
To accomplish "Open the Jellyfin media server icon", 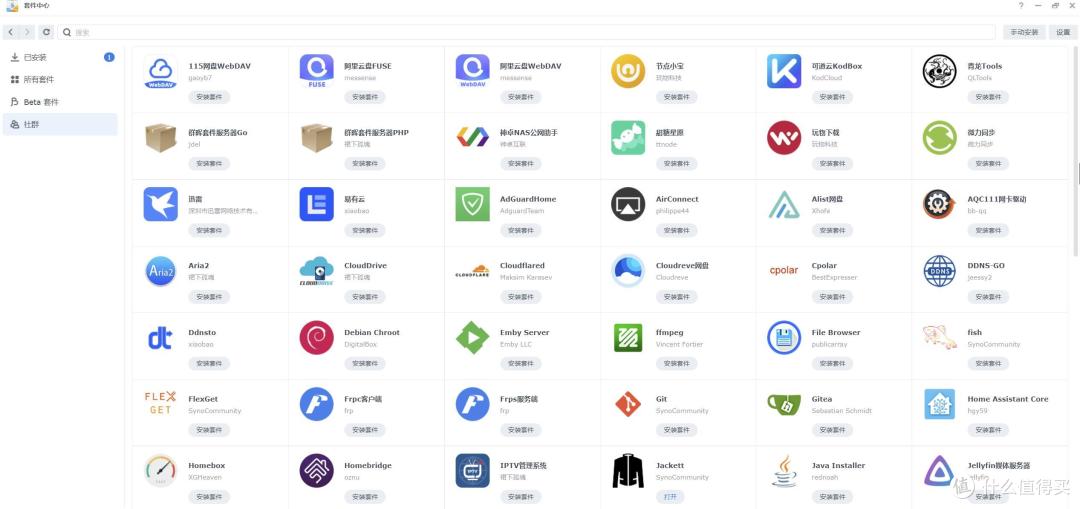I will (939, 471).
